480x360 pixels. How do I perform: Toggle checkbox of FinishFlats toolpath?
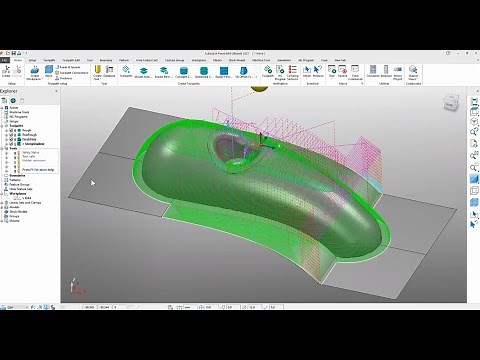11,139
